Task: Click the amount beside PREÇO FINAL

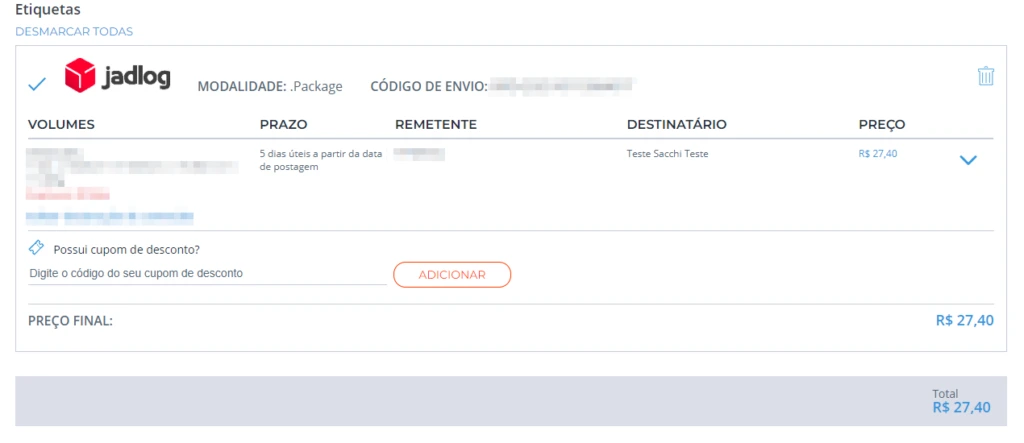Action: [x=964, y=321]
